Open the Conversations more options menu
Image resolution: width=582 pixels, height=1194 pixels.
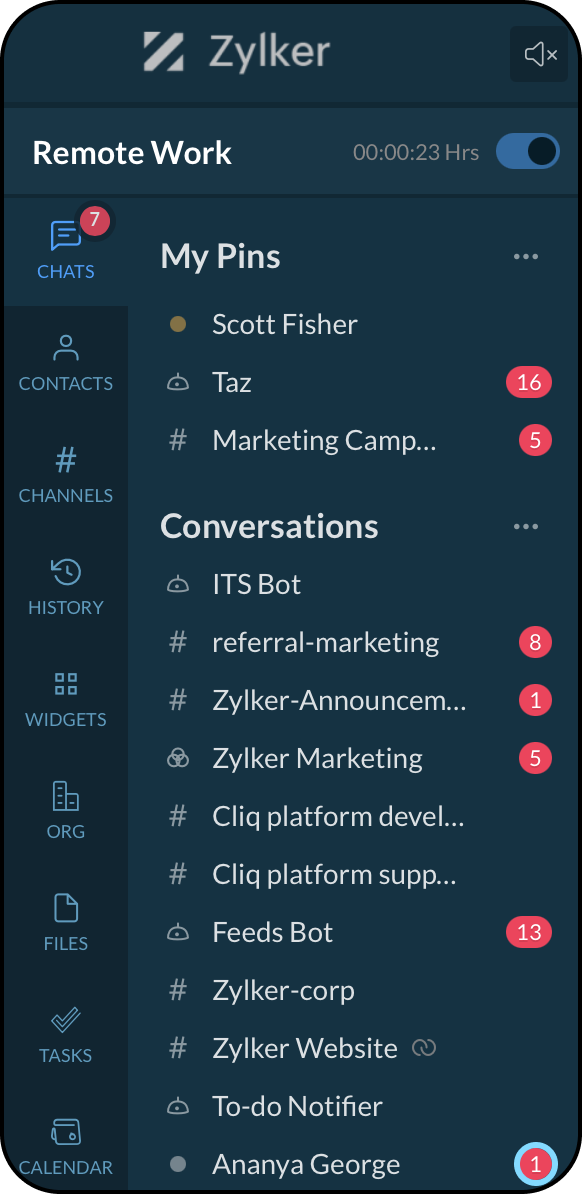526,527
